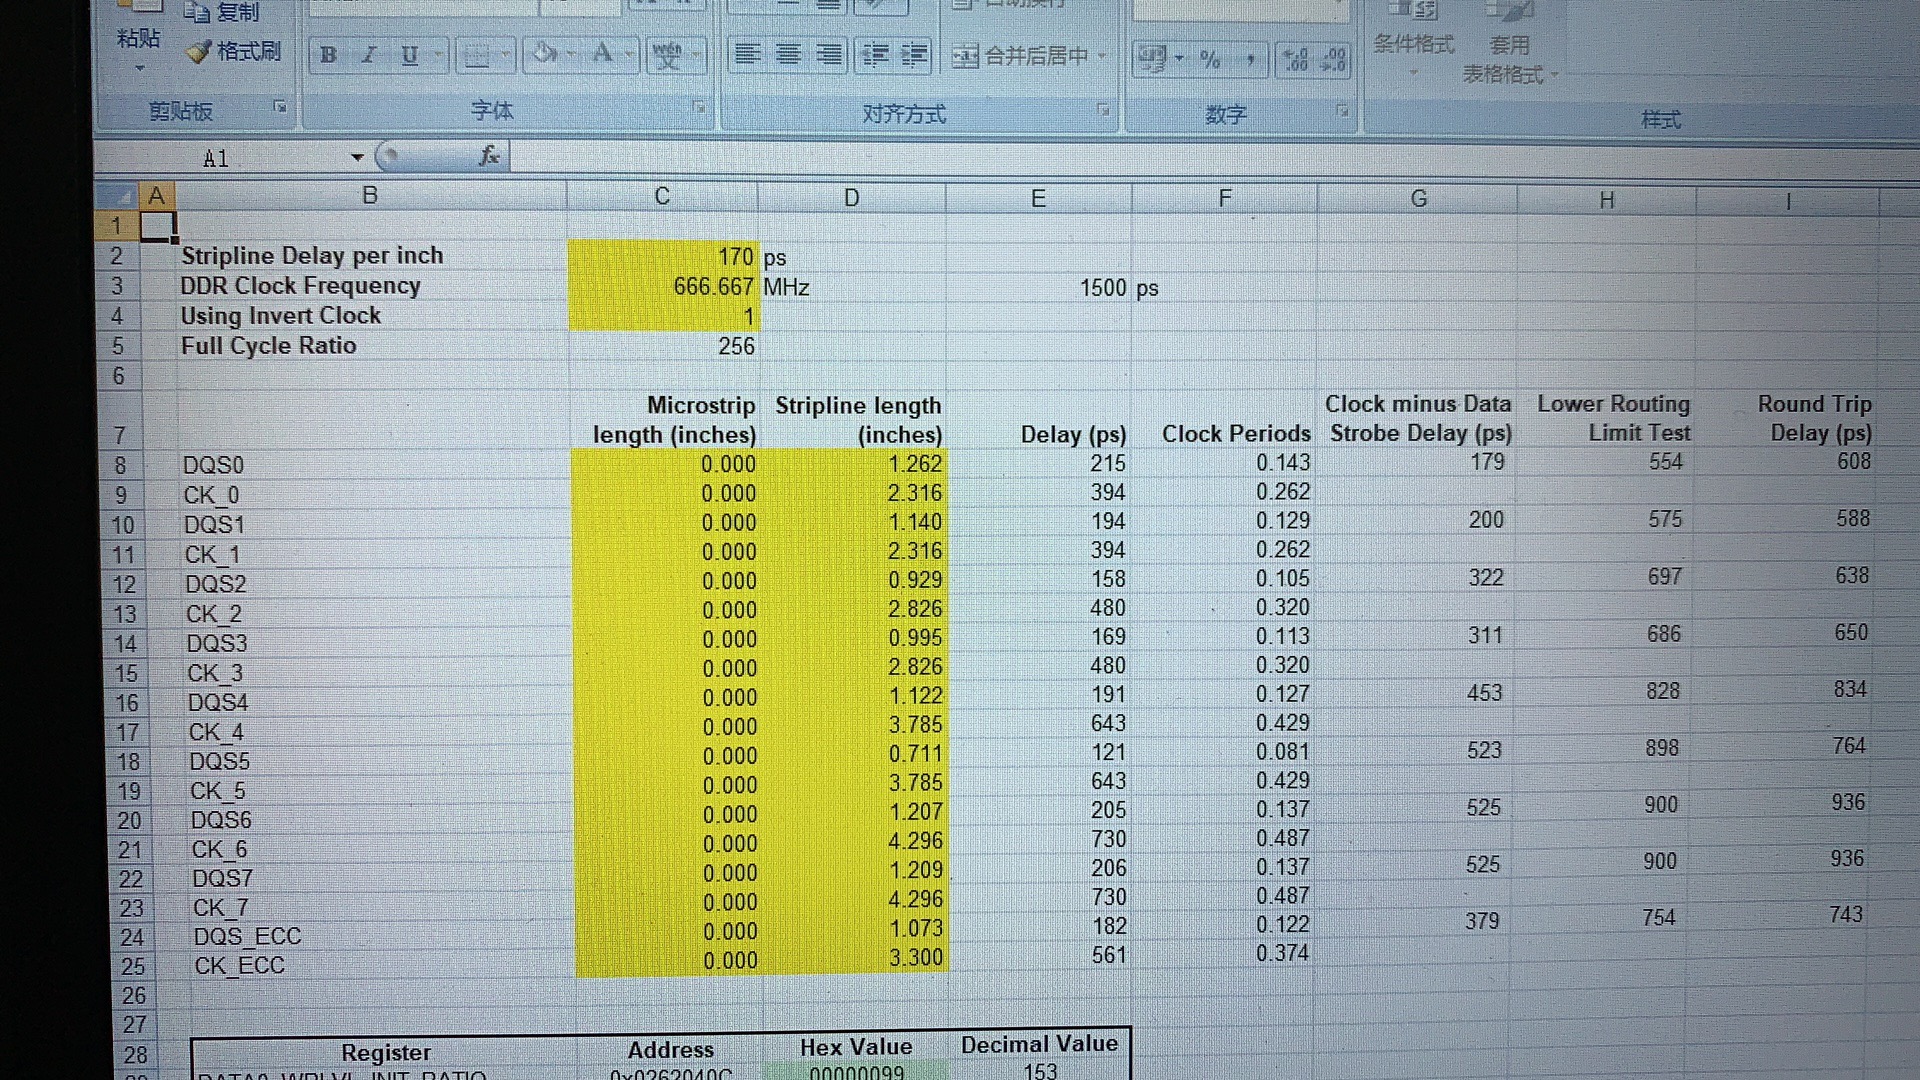Expand the font color dropdown arrow
Image resolution: width=1920 pixels, height=1080 pixels.
click(x=629, y=54)
